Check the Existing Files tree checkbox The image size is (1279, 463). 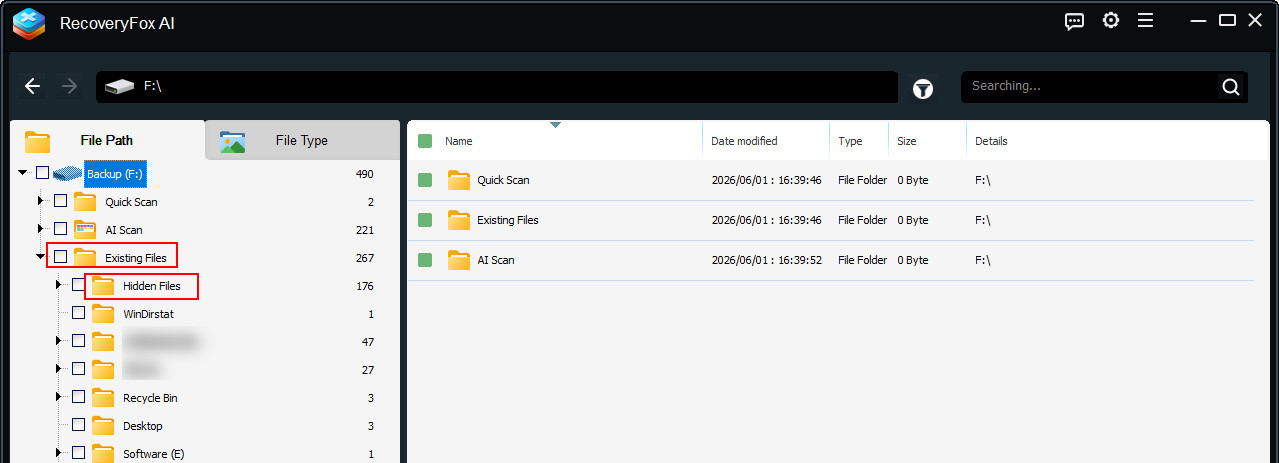tap(60, 257)
